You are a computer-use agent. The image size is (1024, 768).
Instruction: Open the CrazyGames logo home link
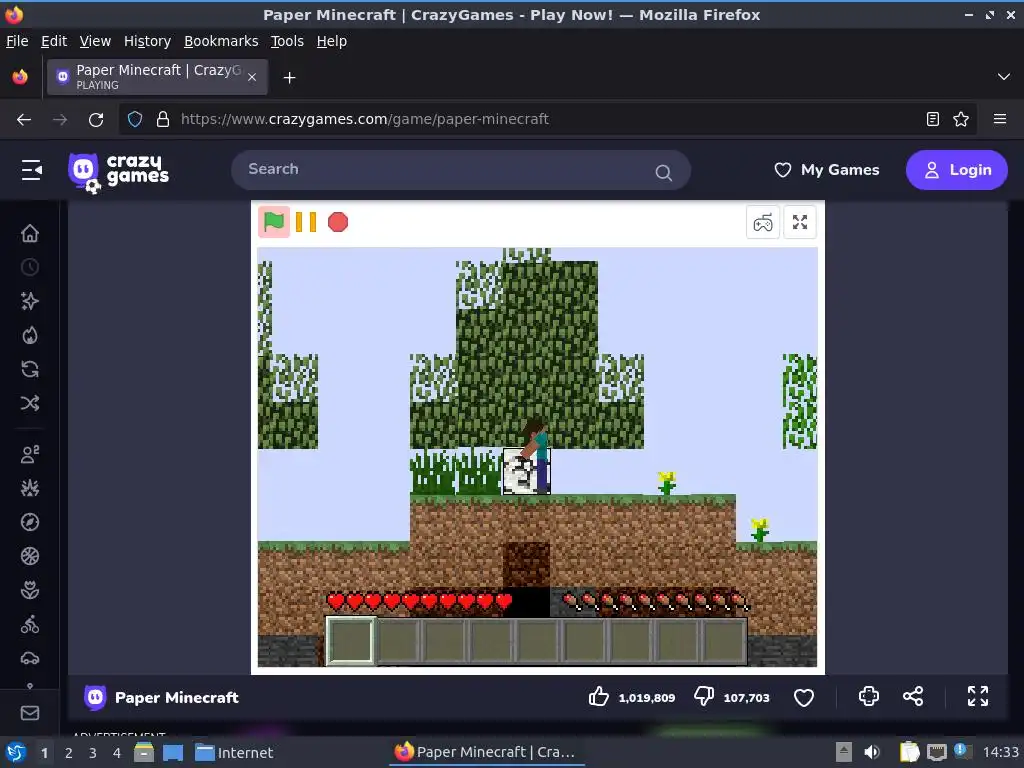point(118,172)
